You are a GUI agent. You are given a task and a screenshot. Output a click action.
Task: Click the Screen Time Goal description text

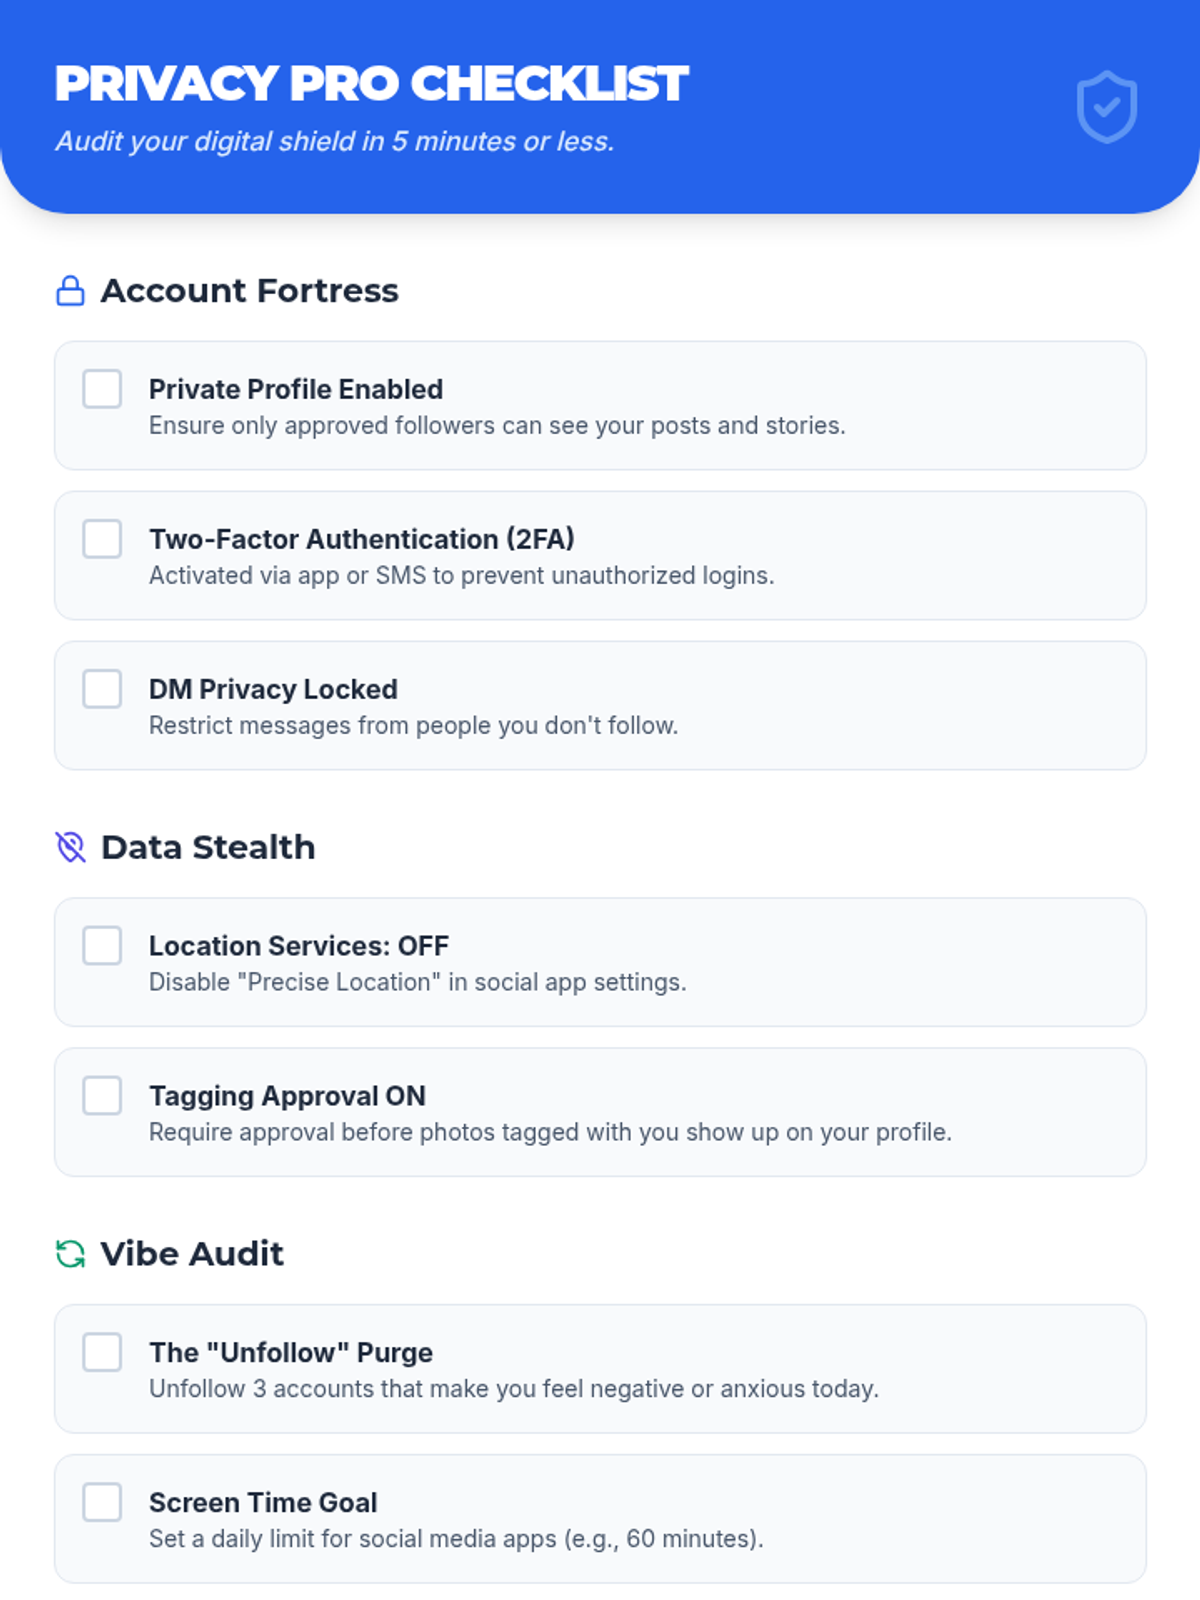[456, 1539]
